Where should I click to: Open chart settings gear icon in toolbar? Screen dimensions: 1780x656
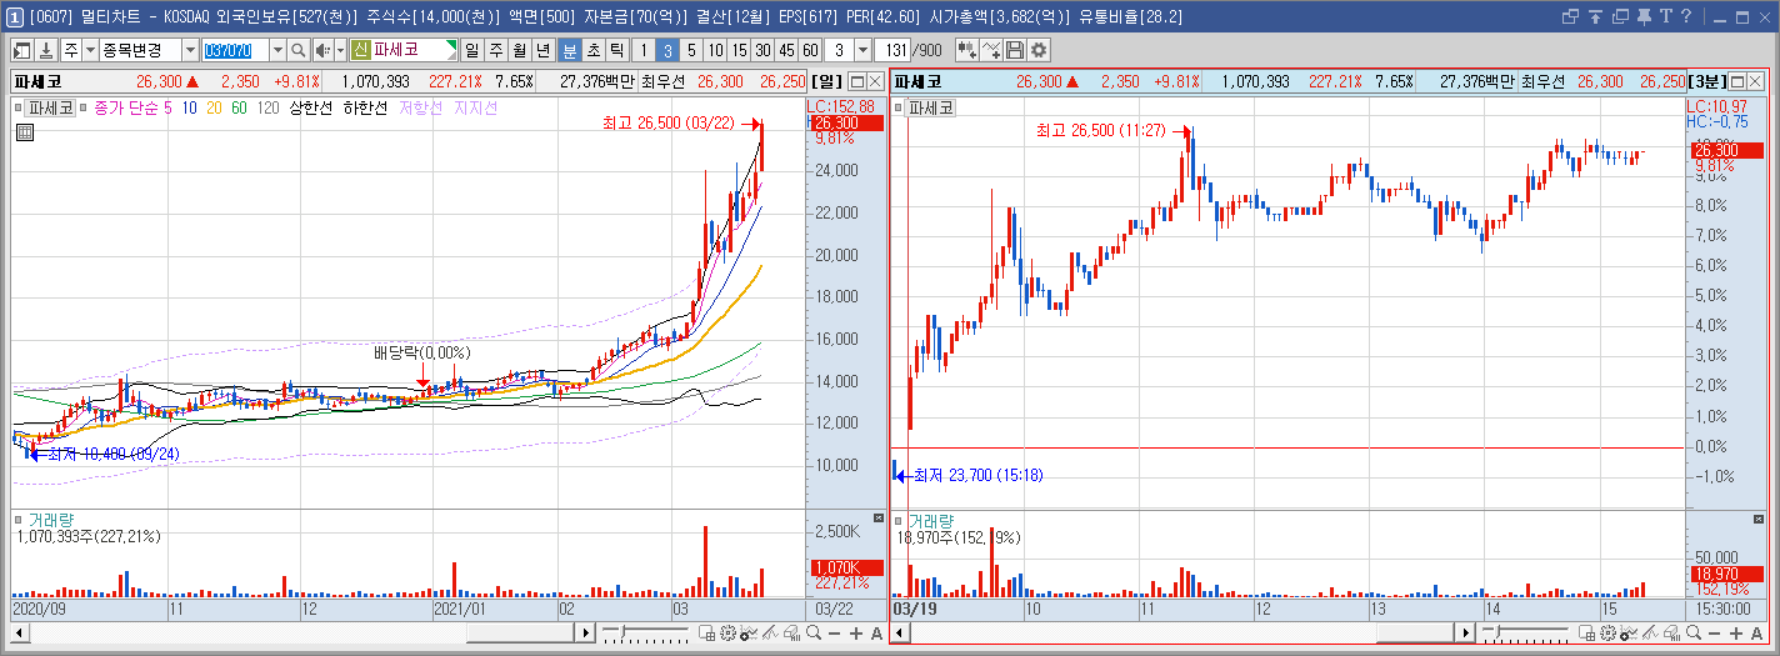(x=1039, y=50)
